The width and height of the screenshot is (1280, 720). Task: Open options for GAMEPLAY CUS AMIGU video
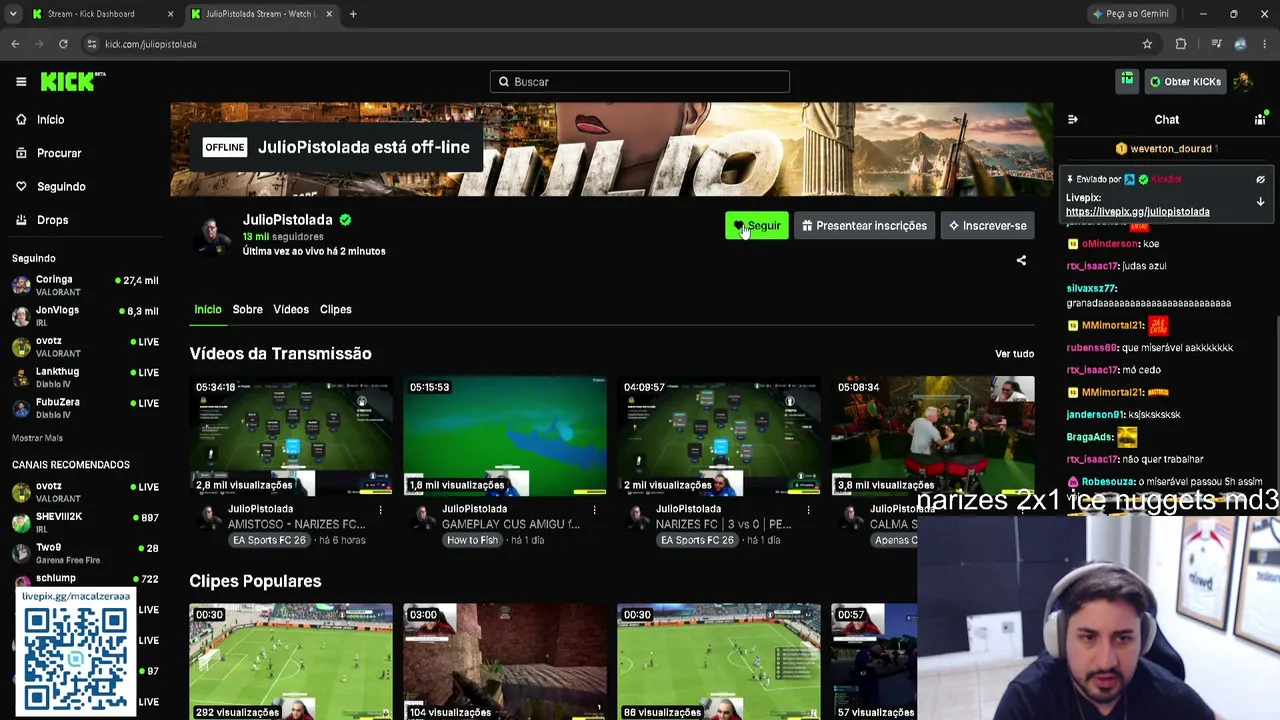pyautogui.click(x=594, y=510)
